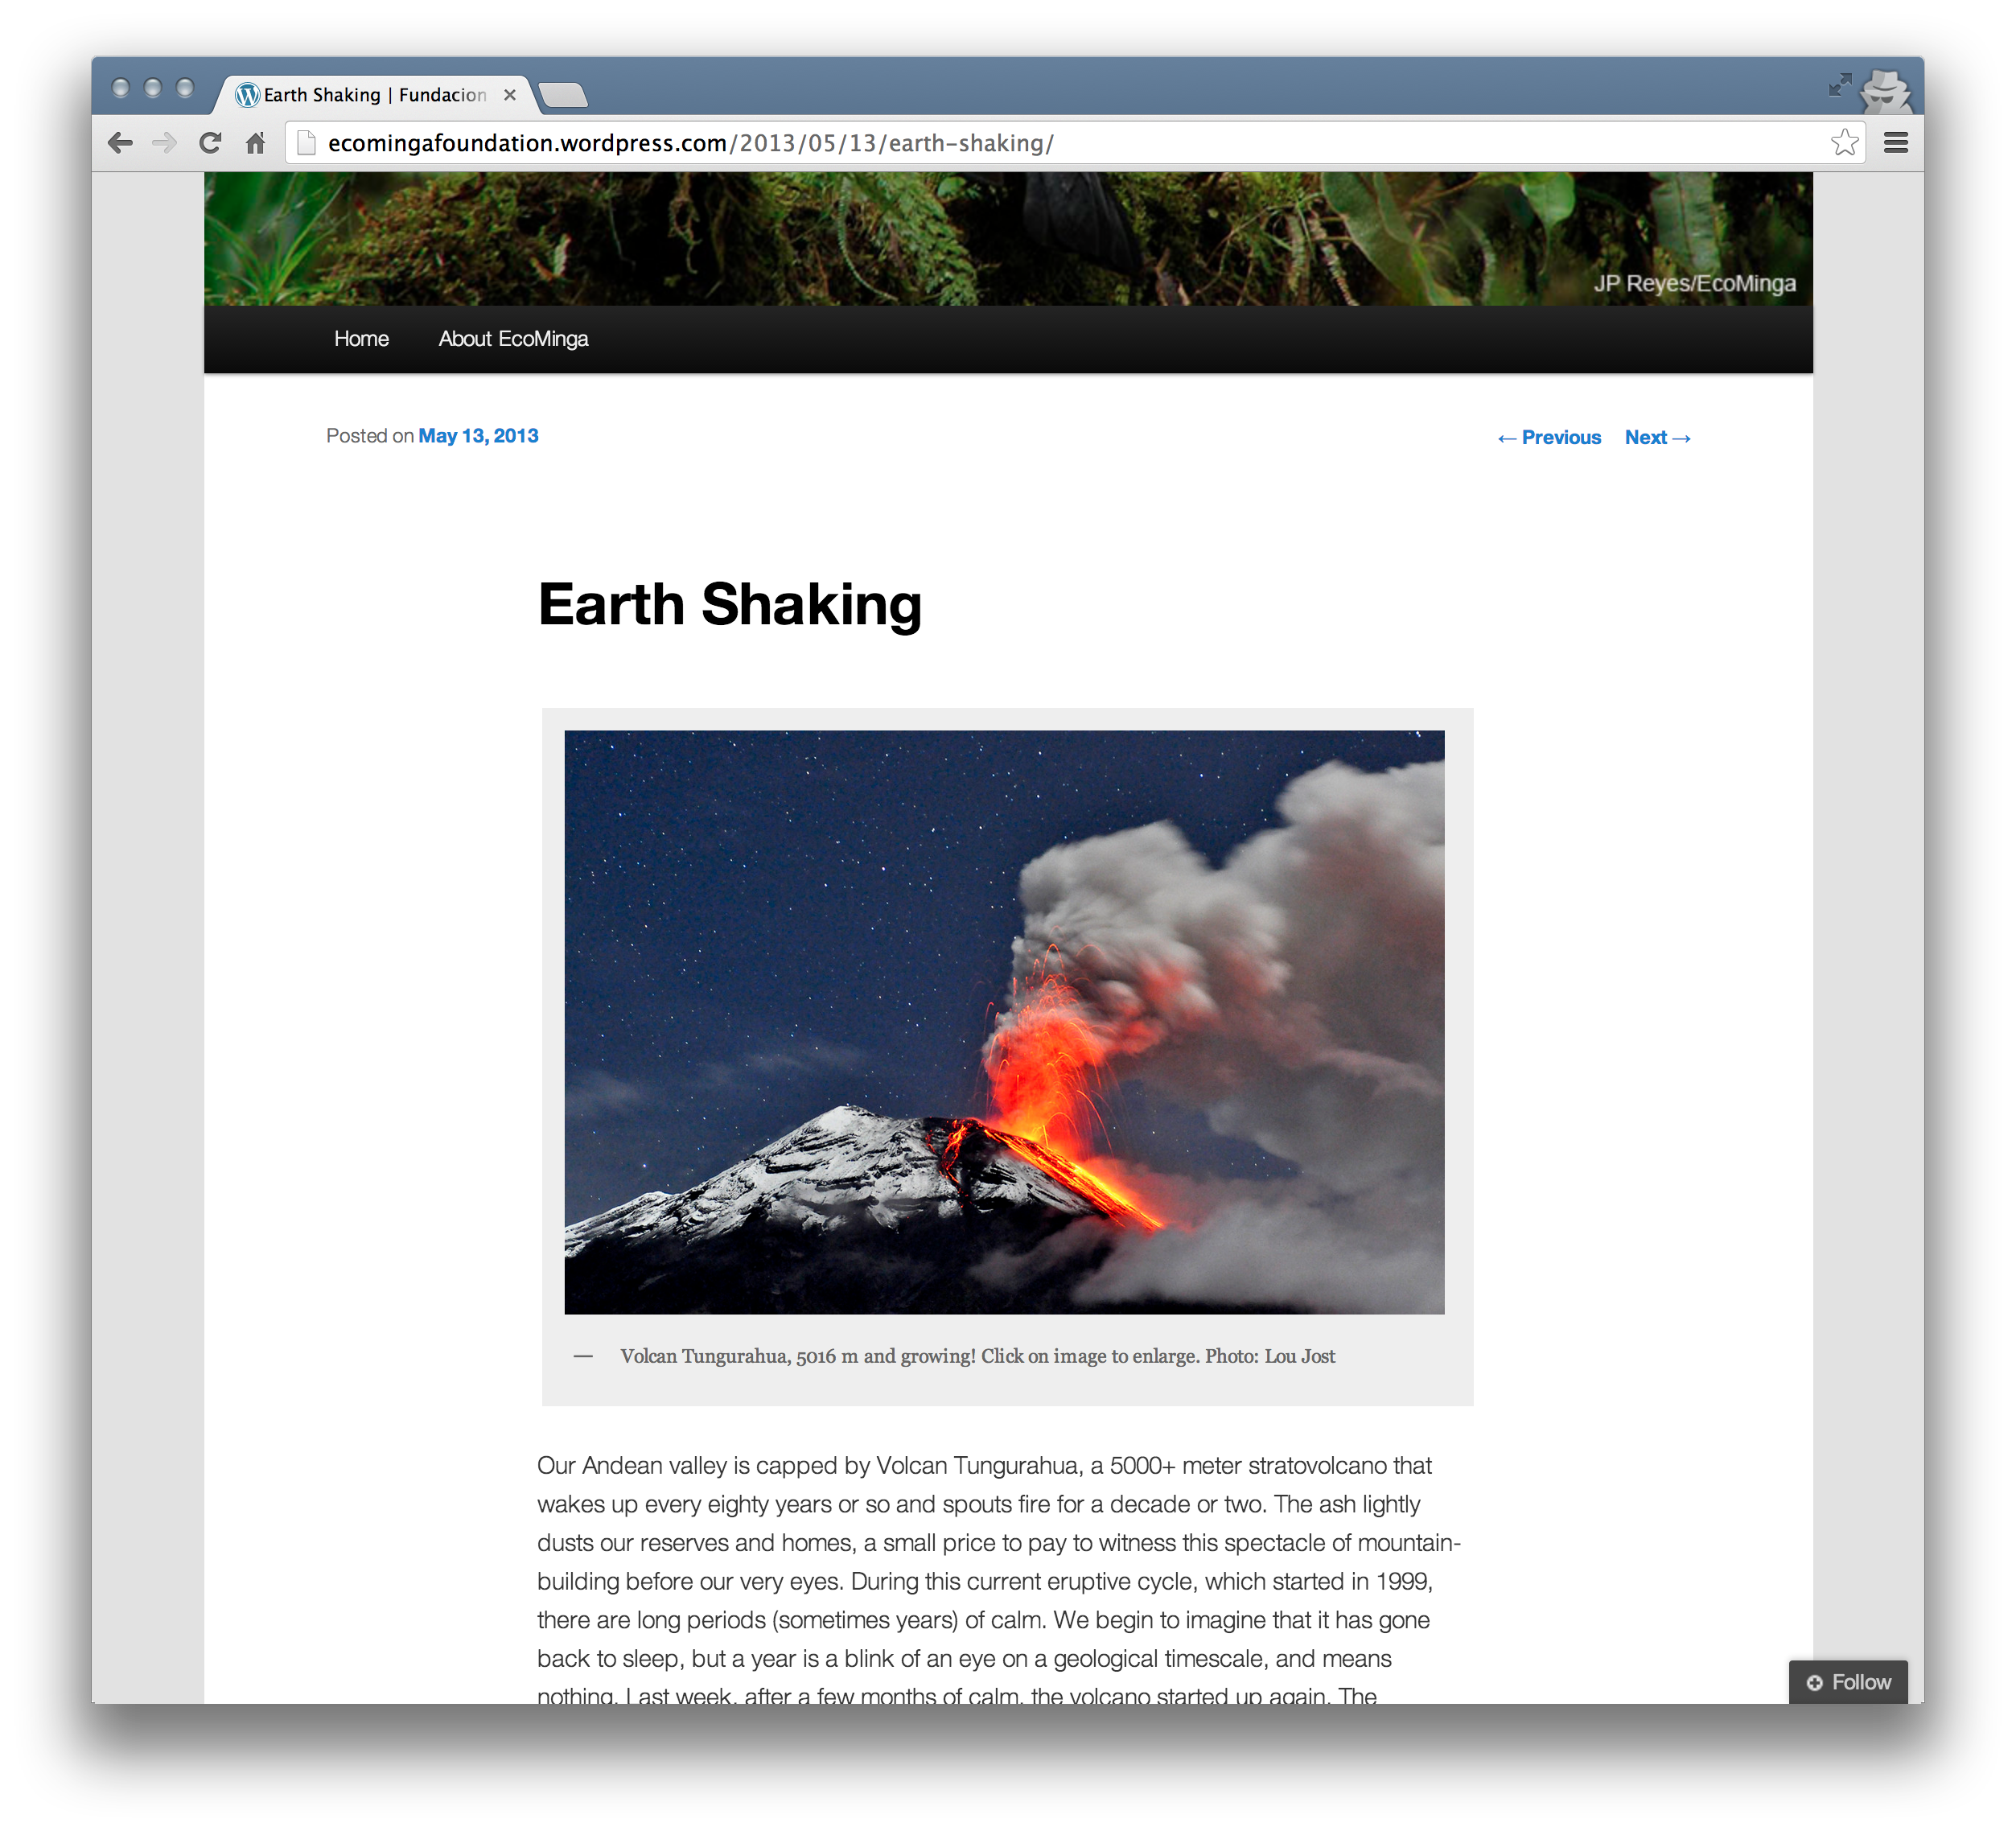
Task: Enlarge the Tungurahua volcano image
Action: pos(1004,1021)
